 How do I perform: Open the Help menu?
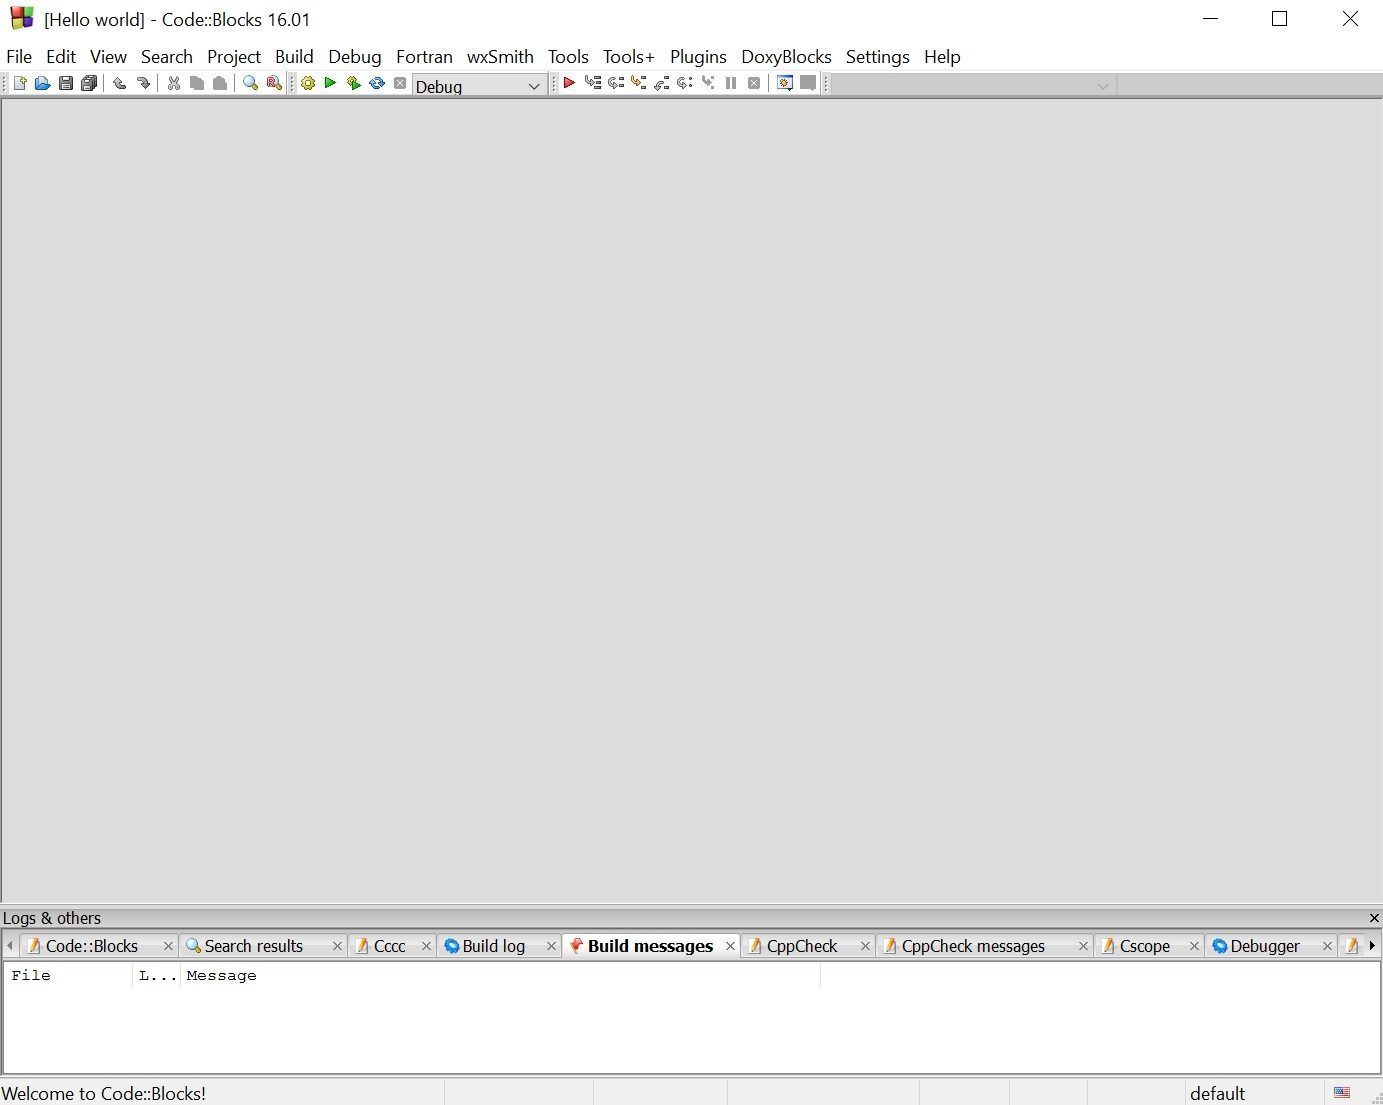point(942,57)
